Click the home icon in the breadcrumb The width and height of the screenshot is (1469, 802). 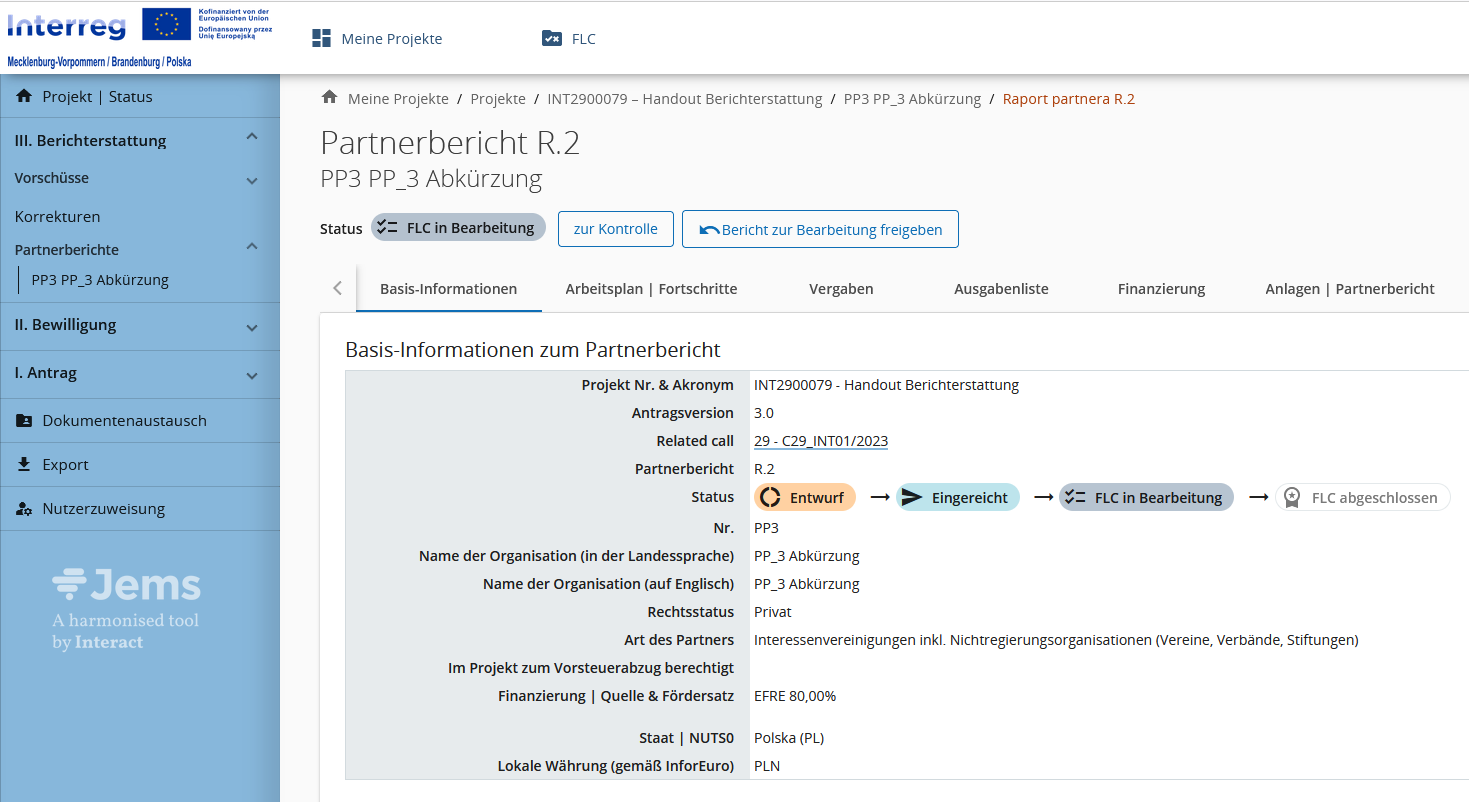tap(329, 98)
